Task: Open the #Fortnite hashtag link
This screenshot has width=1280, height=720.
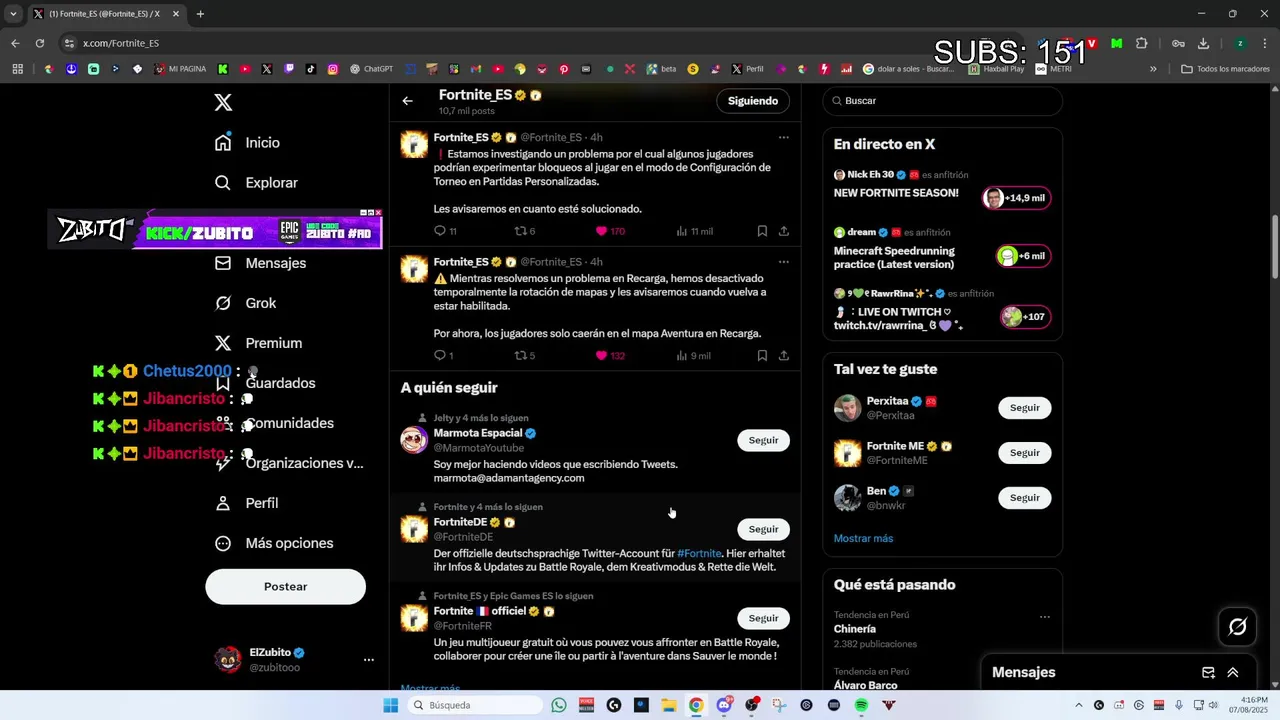Action: pos(699,553)
